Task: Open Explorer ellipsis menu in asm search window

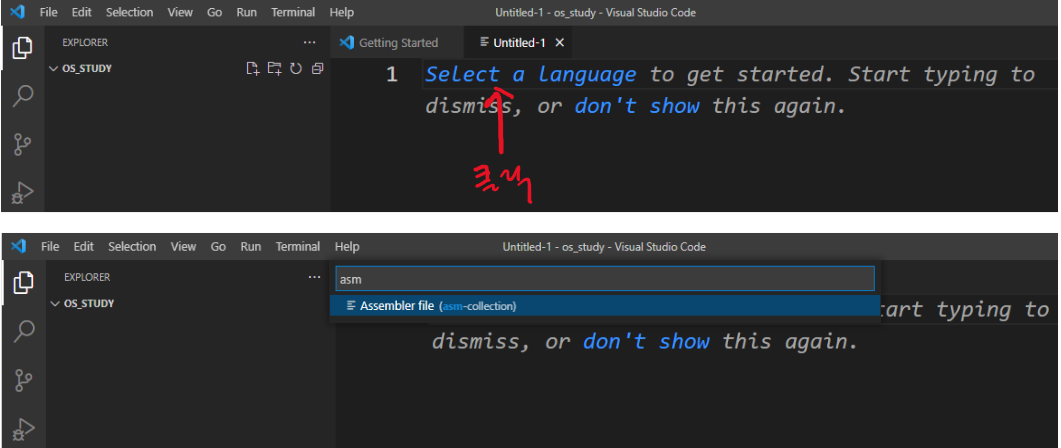Action: click(x=314, y=277)
